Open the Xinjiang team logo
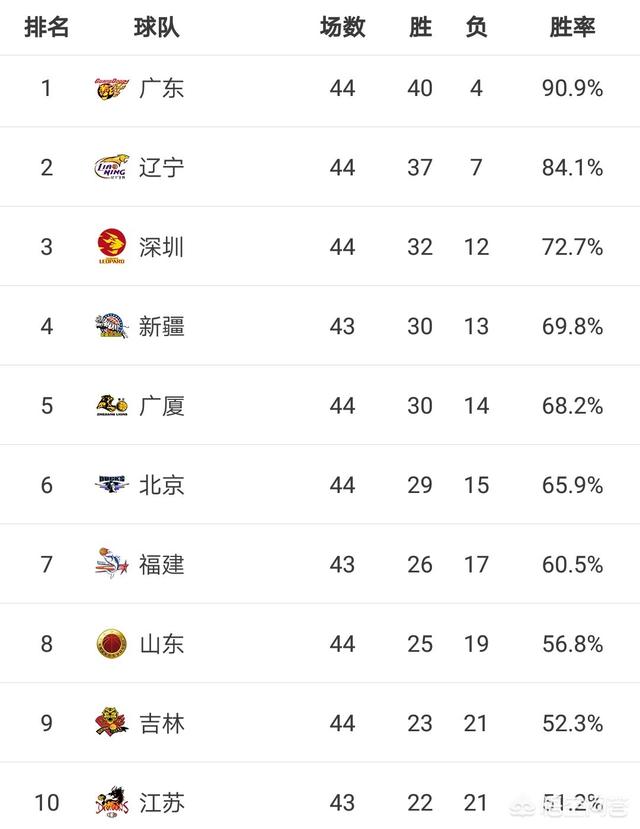This screenshot has height=829, width=640. tap(112, 326)
